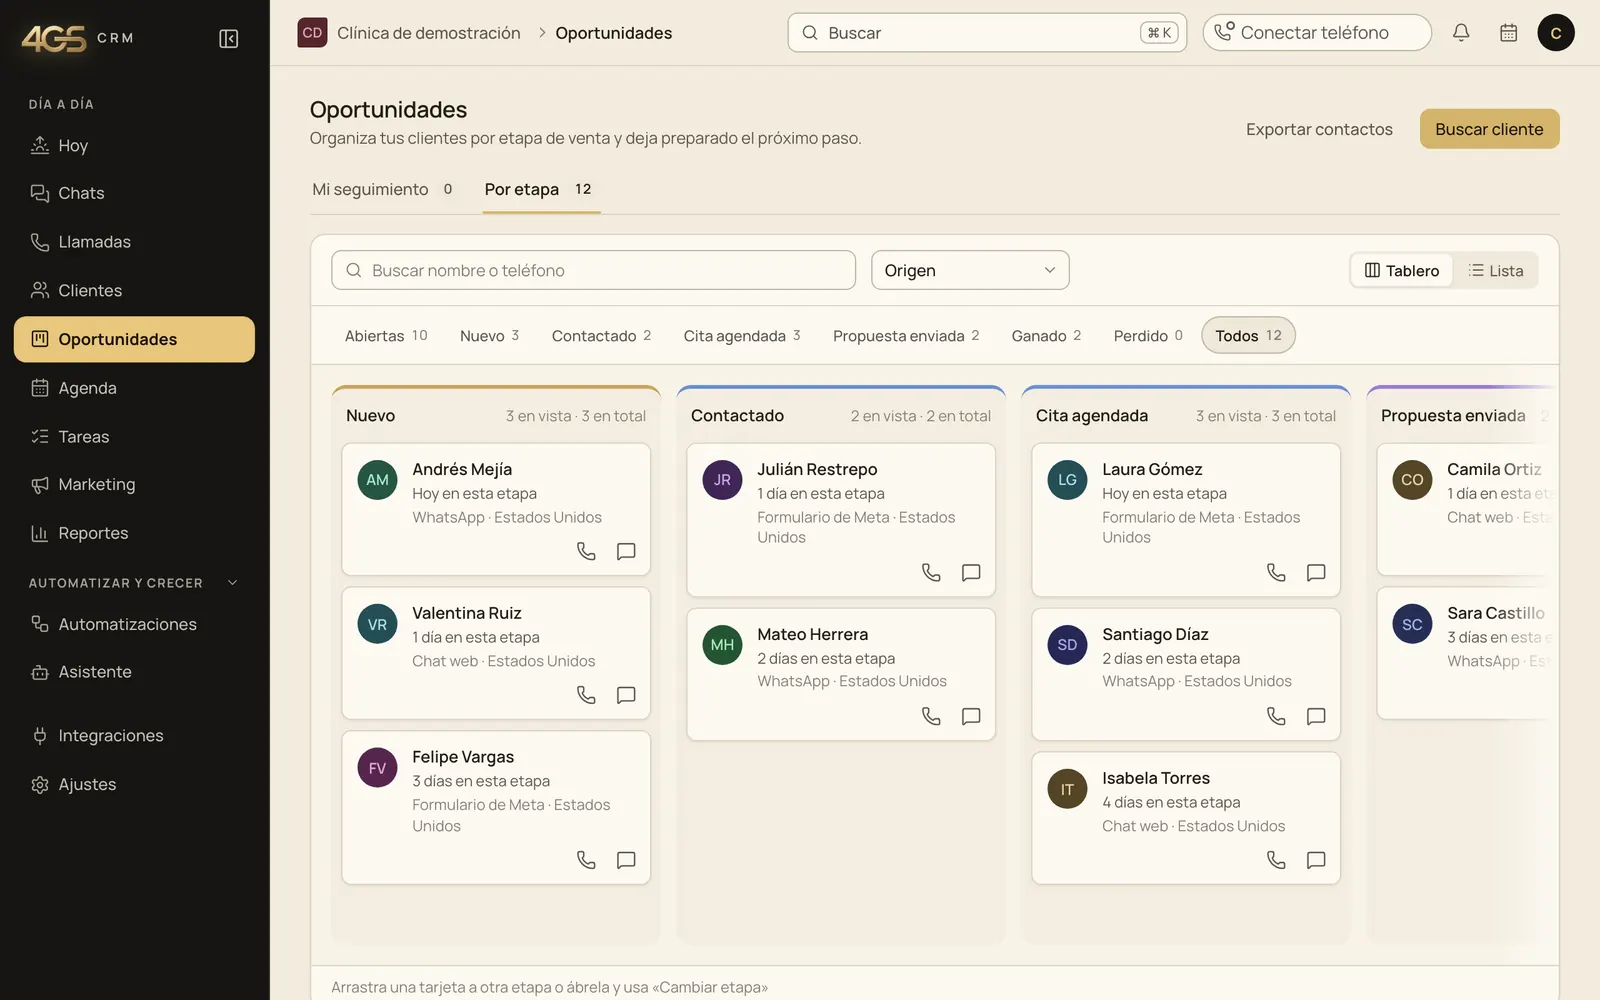The width and height of the screenshot is (1600, 1000).
Task: Open the Origen dropdown
Action: pyautogui.click(x=970, y=270)
